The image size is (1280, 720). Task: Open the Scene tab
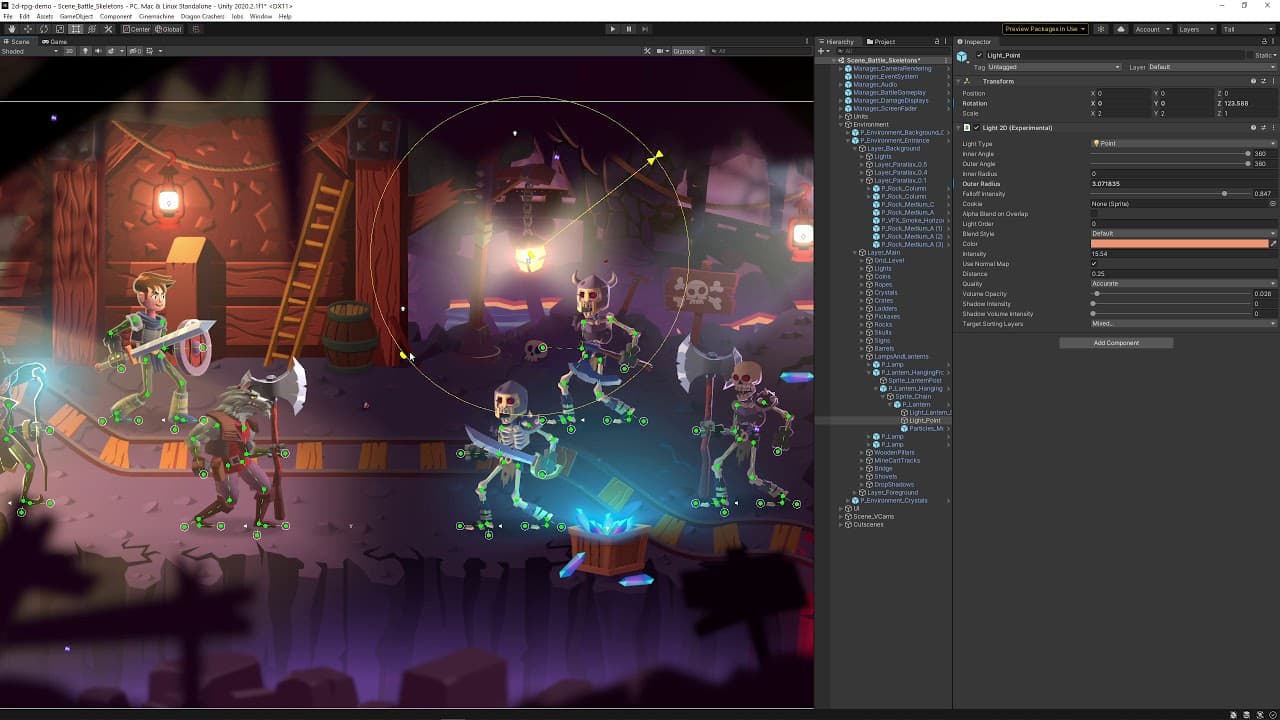click(x=18, y=42)
